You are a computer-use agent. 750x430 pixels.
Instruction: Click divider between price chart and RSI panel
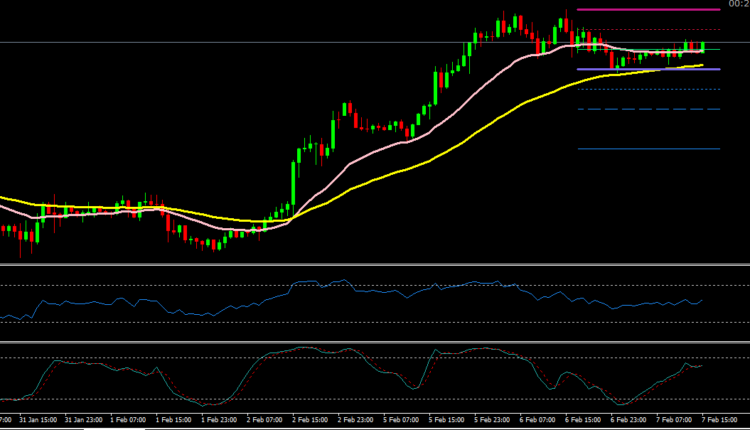pos(375,265)
